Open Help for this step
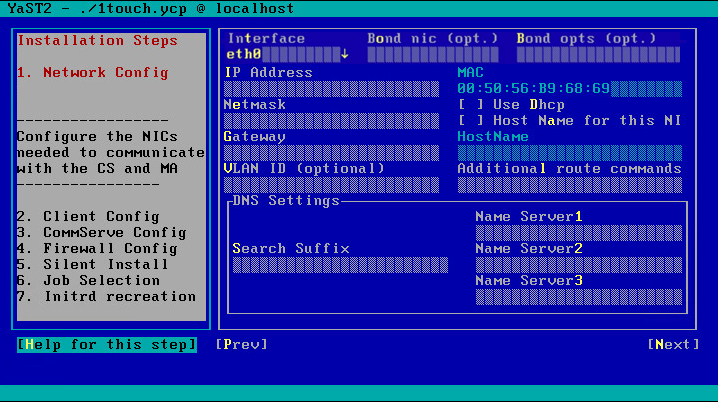The height and width of the screenshot is (402, 718). 107,344
